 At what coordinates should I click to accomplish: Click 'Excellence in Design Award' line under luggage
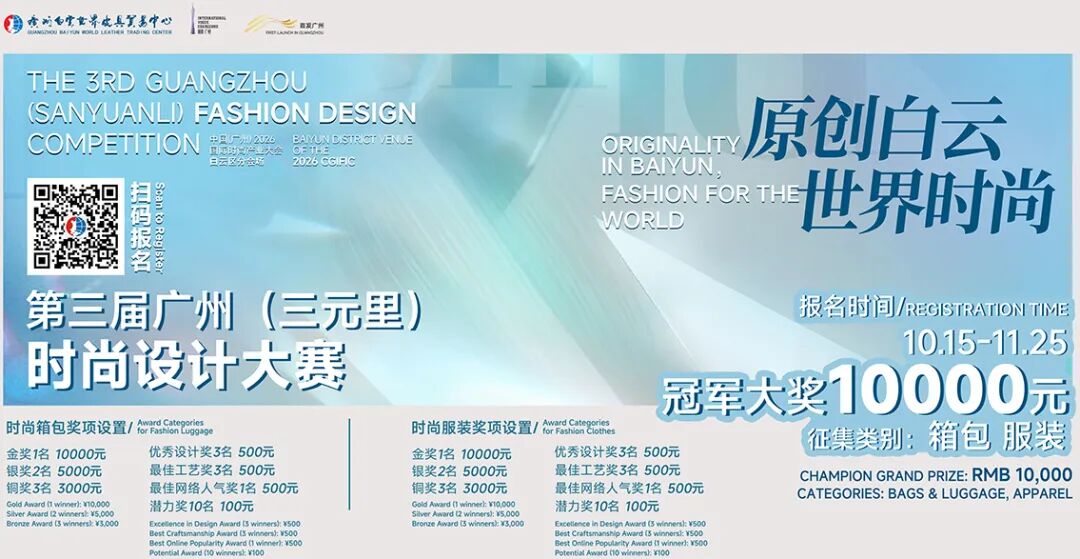(x=225, y=524)
